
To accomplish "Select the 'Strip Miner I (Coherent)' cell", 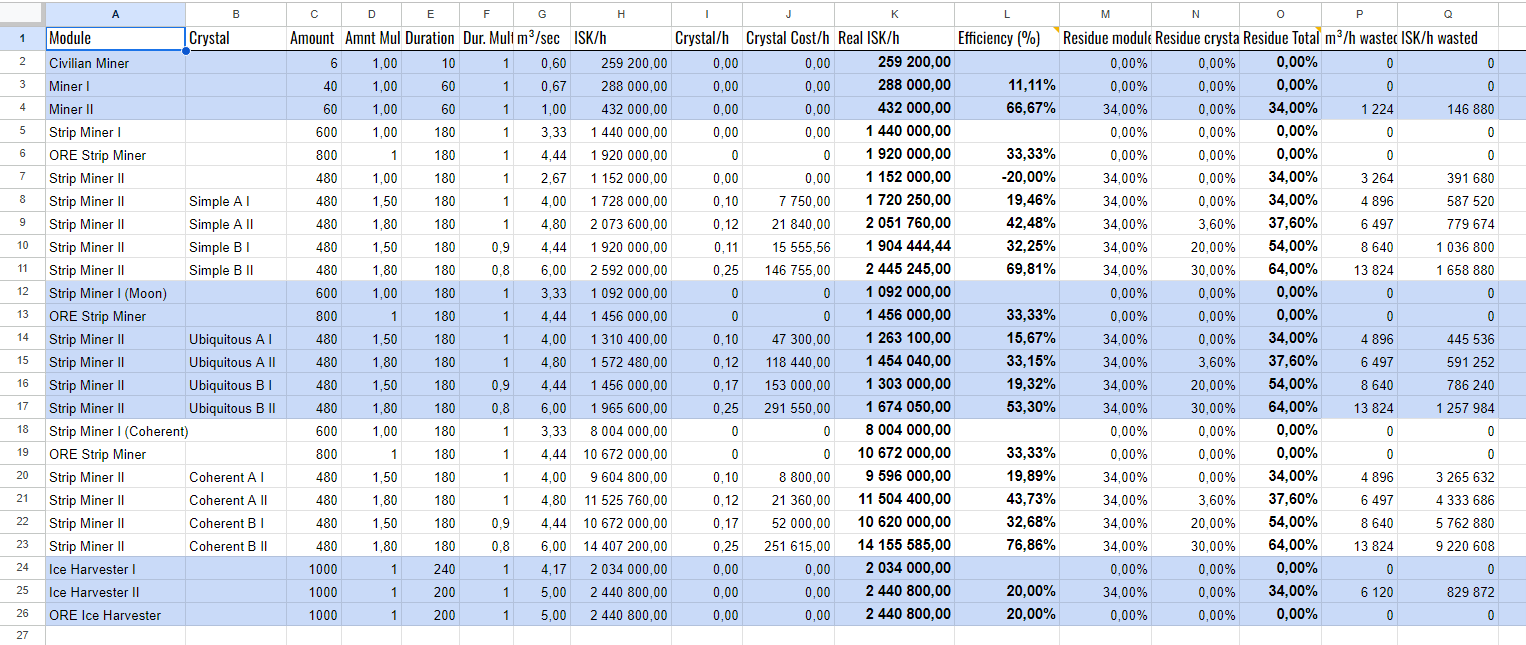I will (118, 431).
